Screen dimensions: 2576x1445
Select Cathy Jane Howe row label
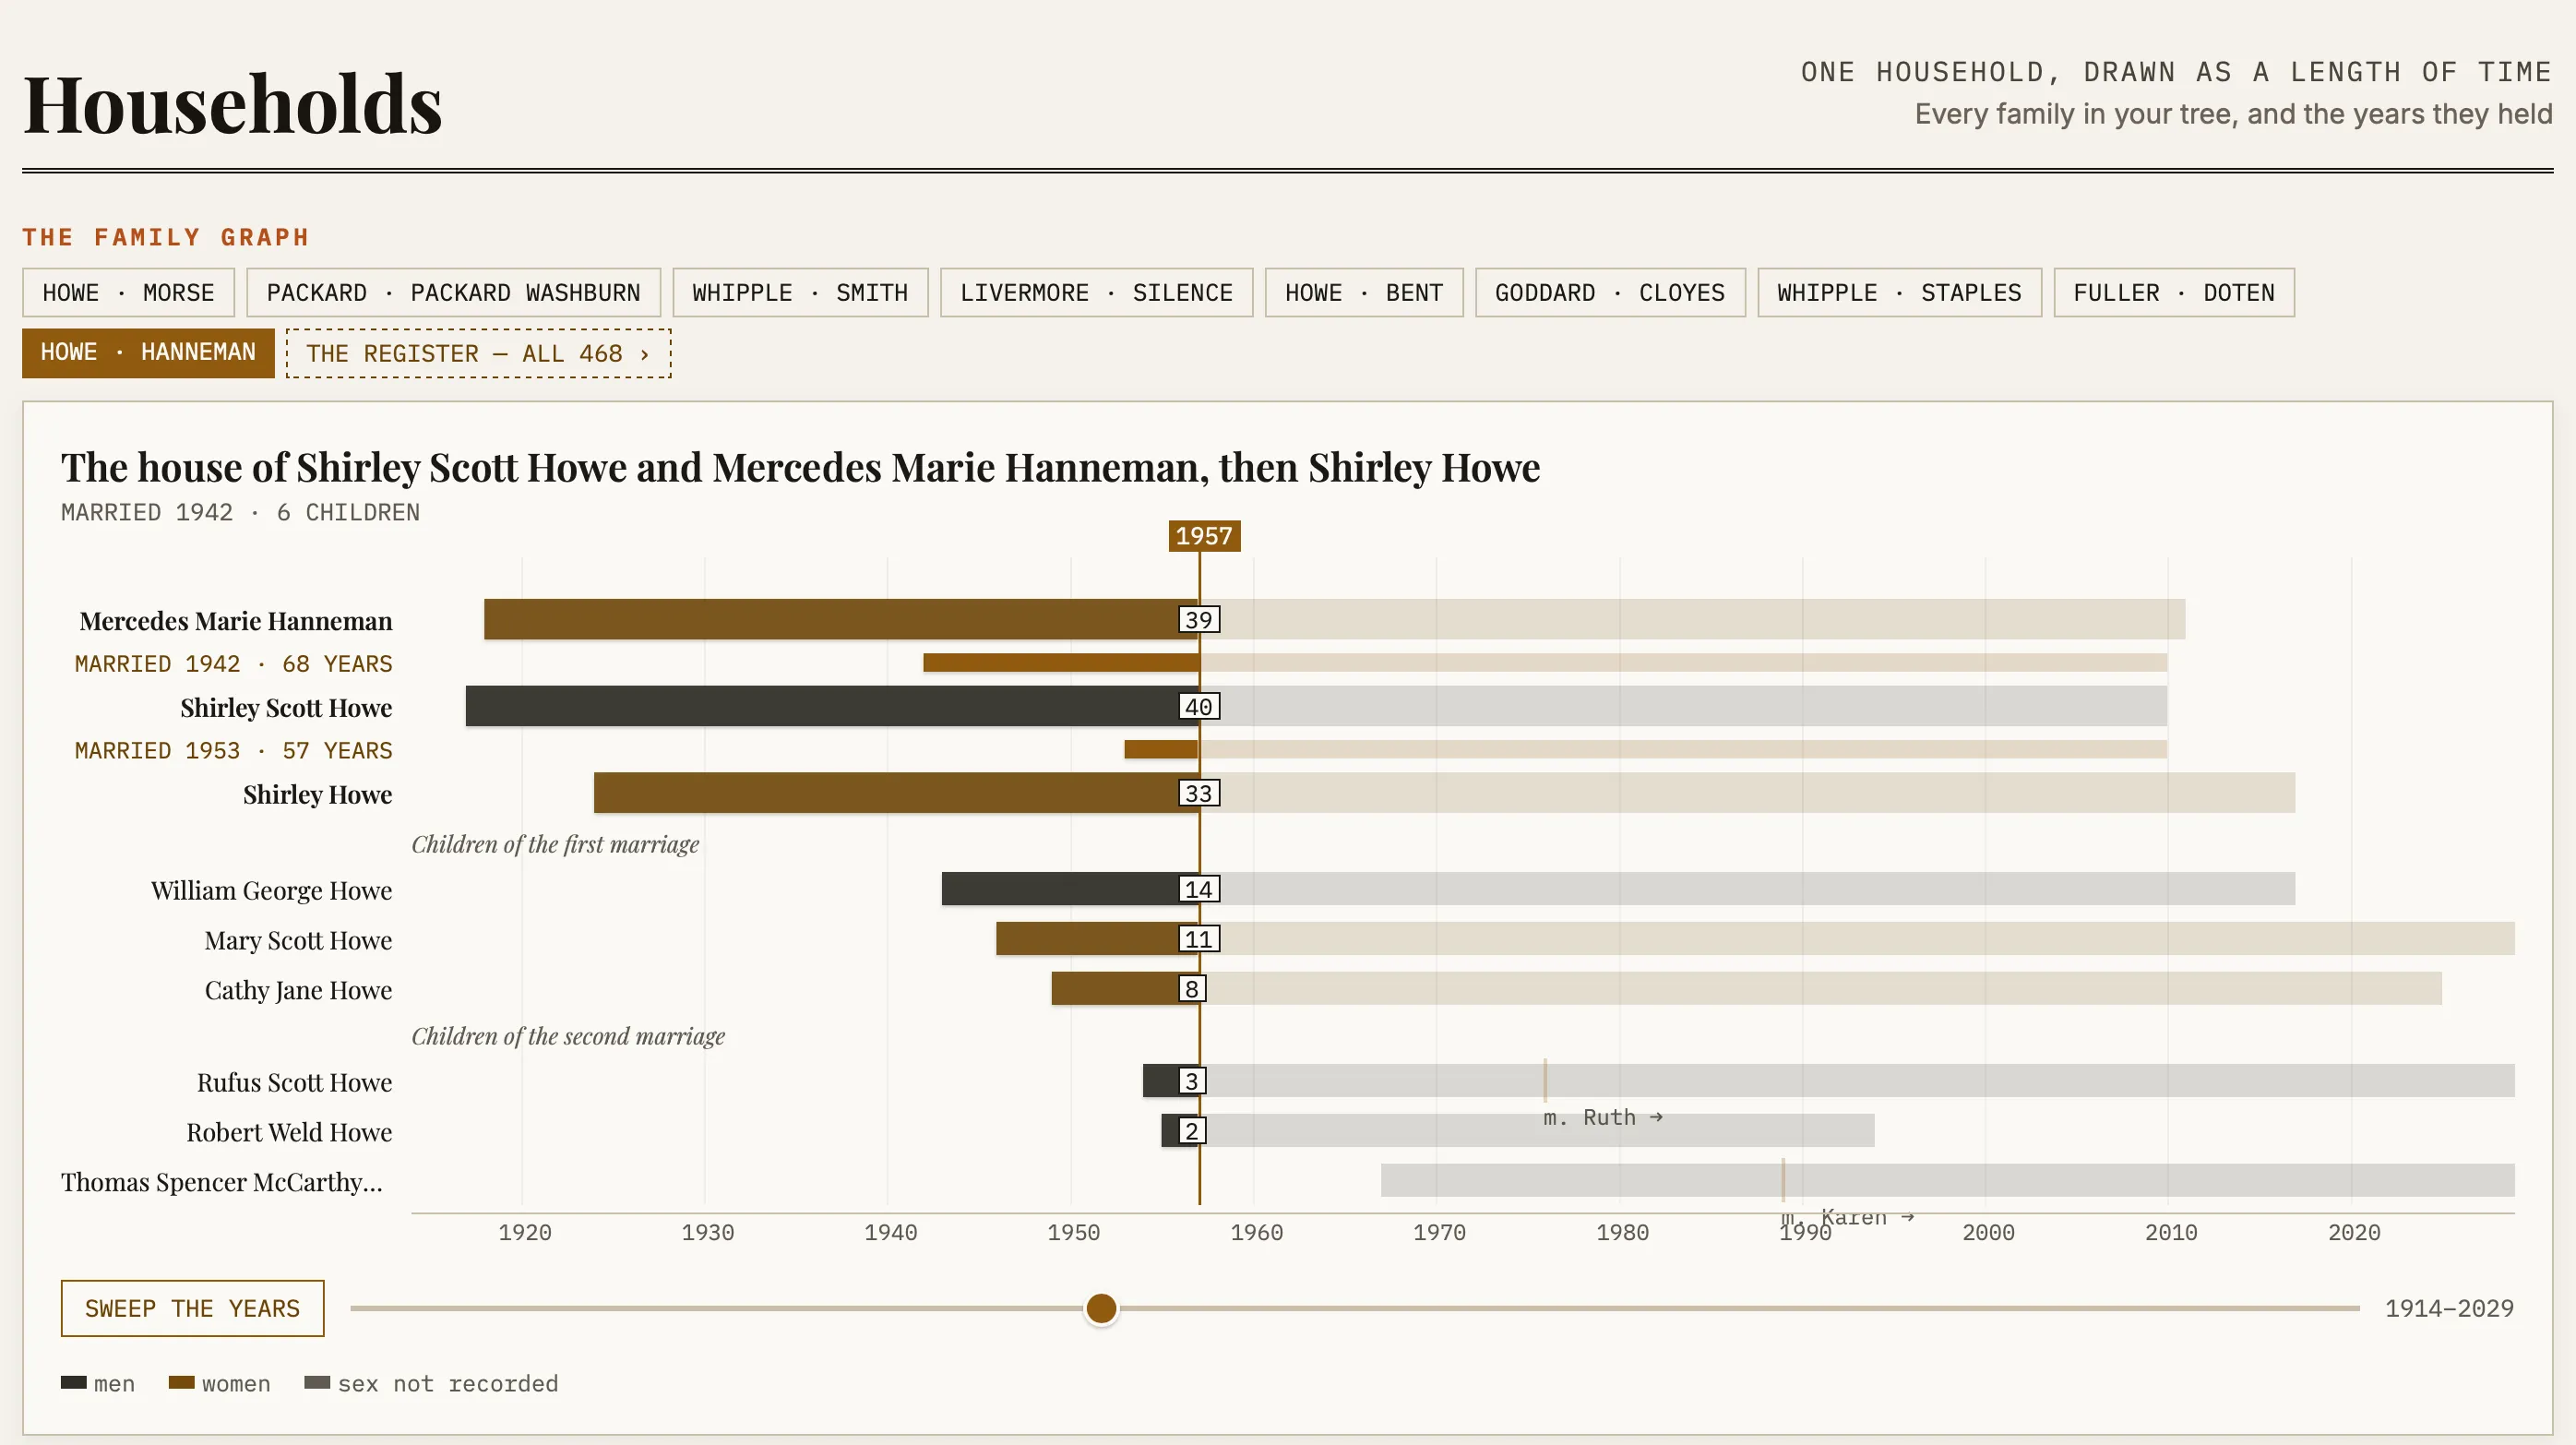pyautogui.click(x=298, y=990)
